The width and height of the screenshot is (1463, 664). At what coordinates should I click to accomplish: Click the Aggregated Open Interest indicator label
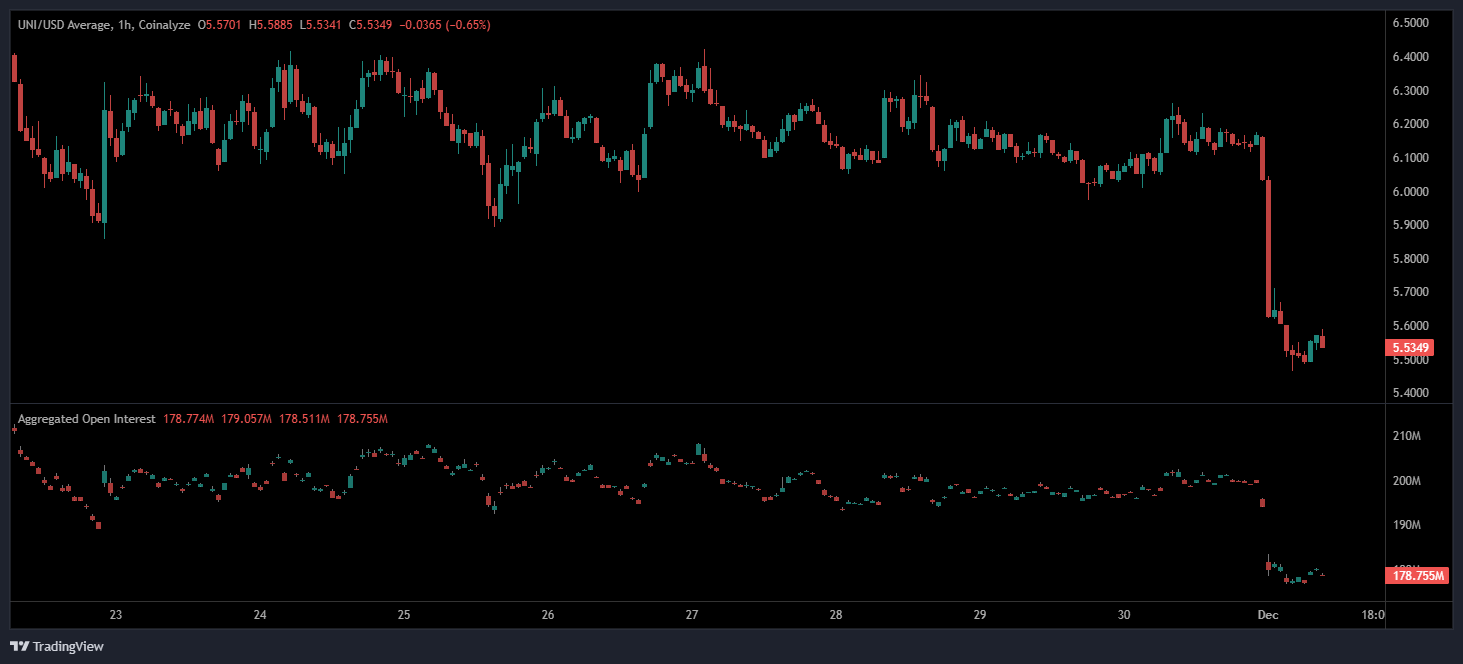[86, 419]
